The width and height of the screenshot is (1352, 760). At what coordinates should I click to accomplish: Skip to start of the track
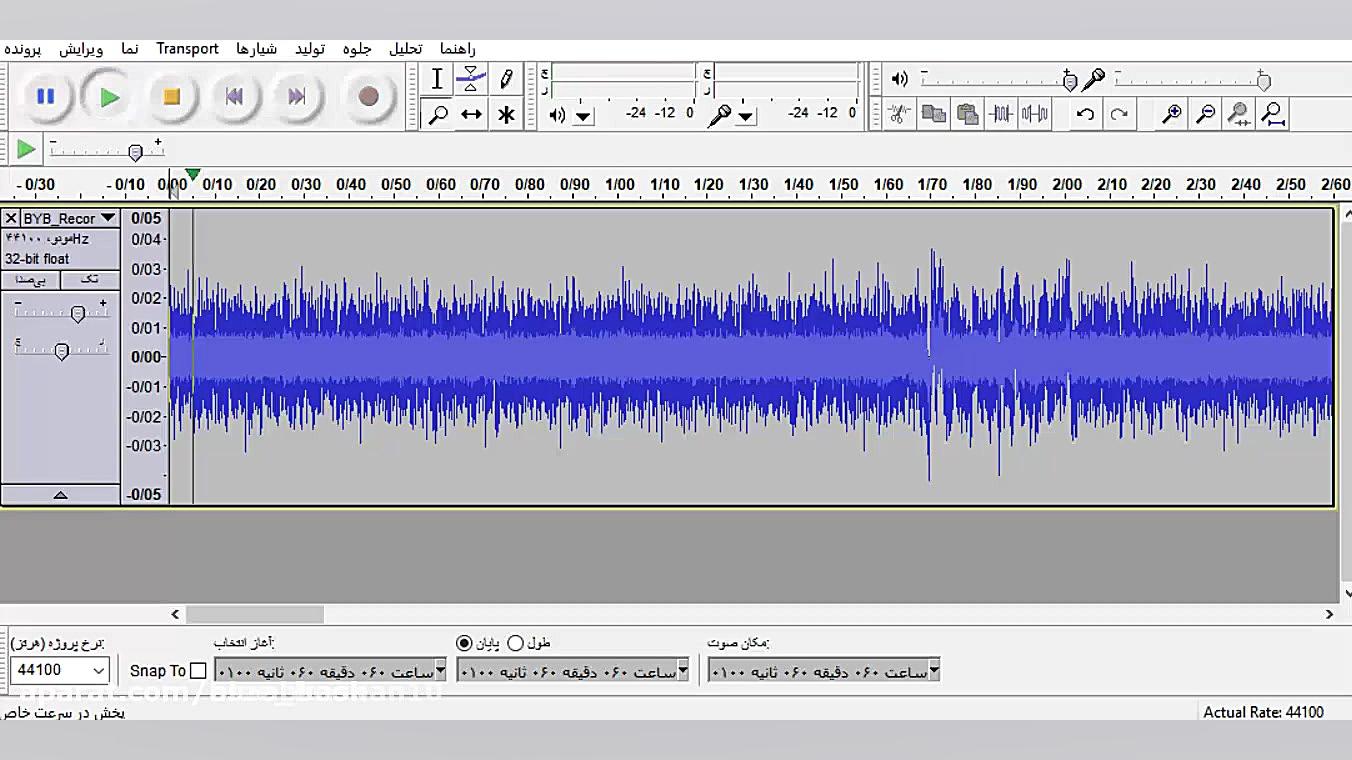(x=234, y=96)
